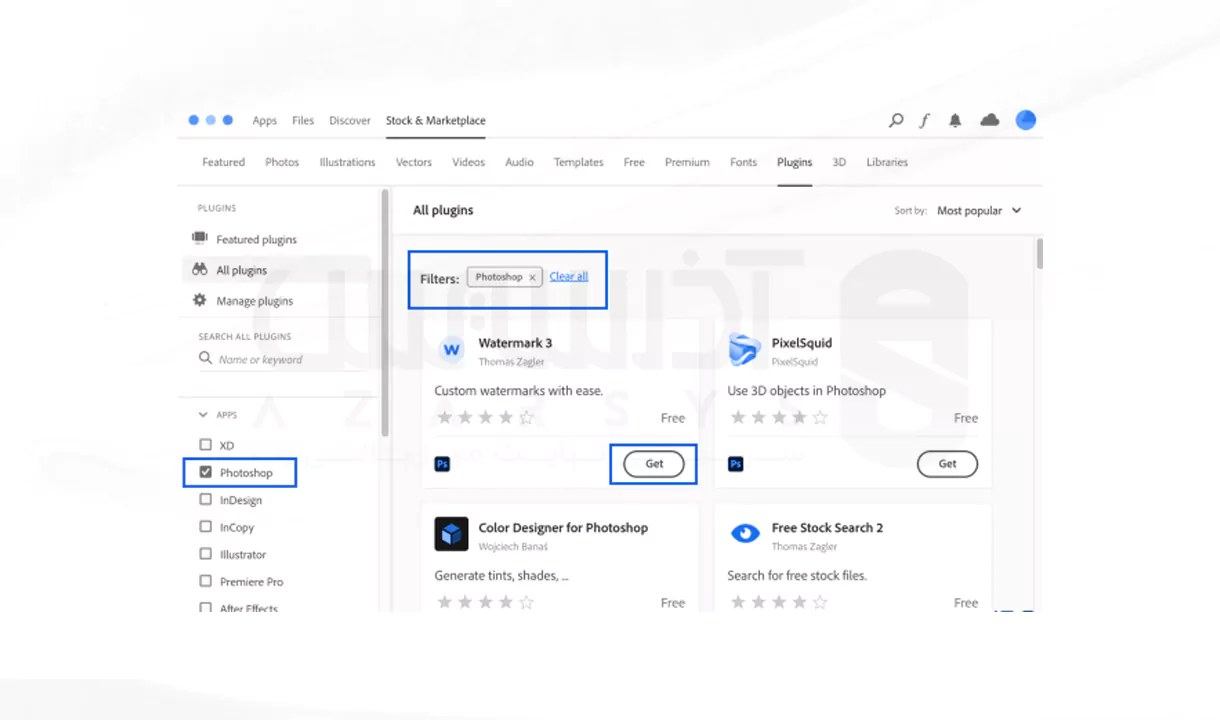Open the user profile avatar
Screen dimensions: 1220x720
pos(1025,120)
